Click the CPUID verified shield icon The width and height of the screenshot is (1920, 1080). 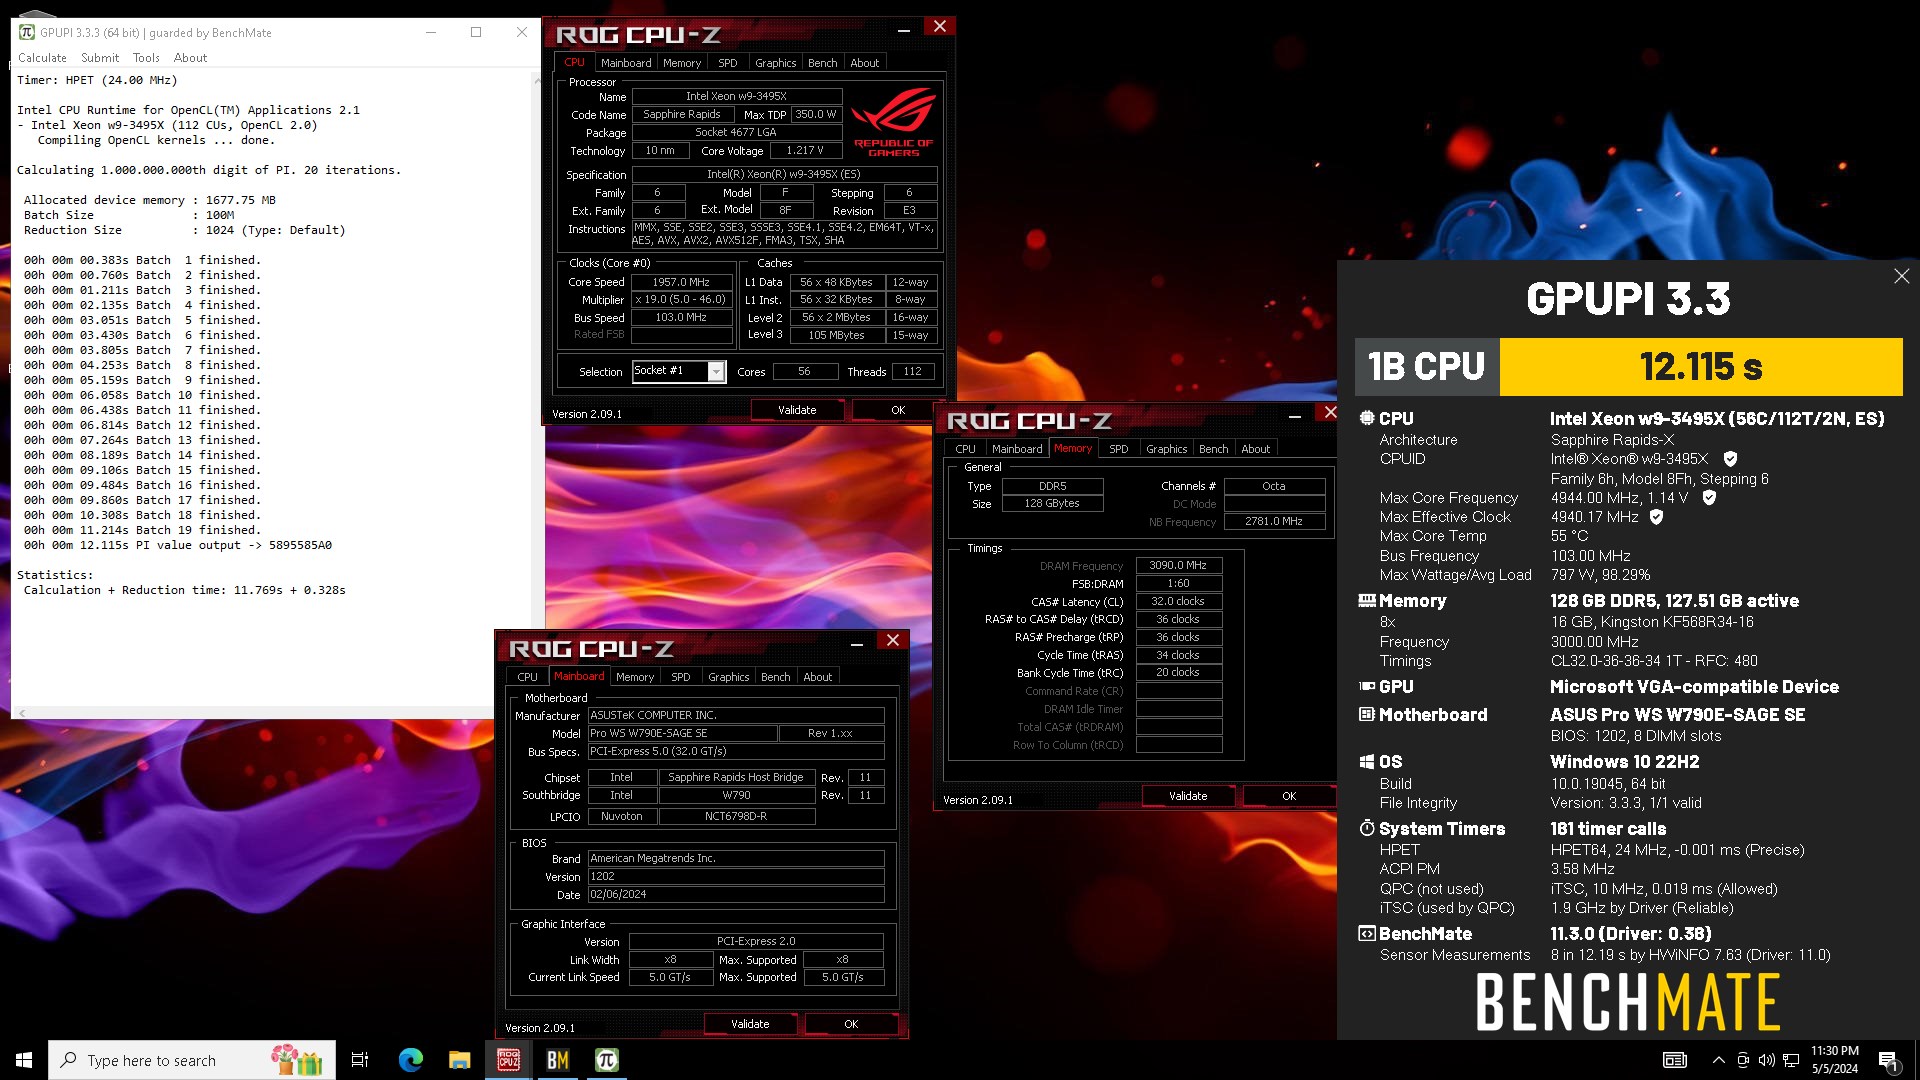click(x=1730, y=459)
